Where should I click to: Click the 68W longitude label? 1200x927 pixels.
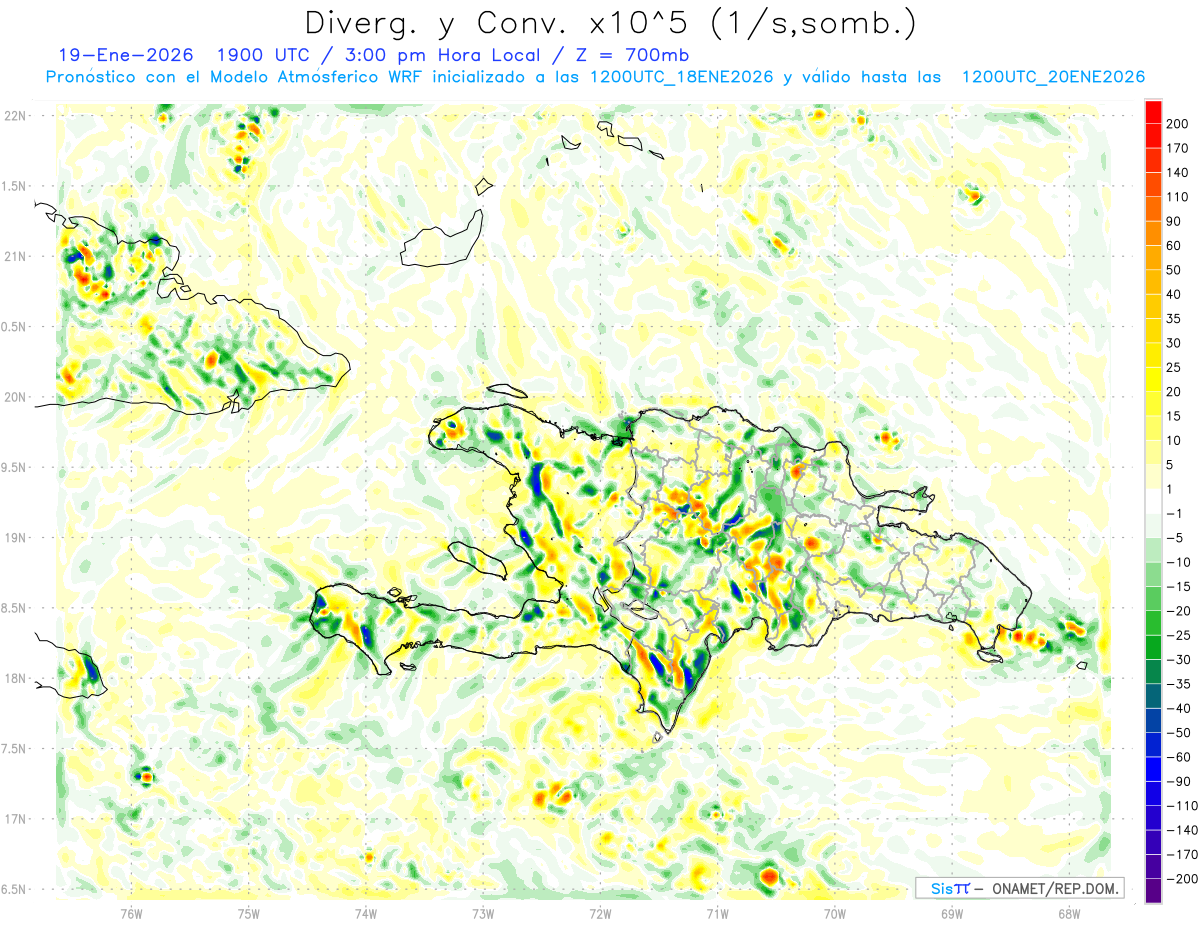[1069, 913]
